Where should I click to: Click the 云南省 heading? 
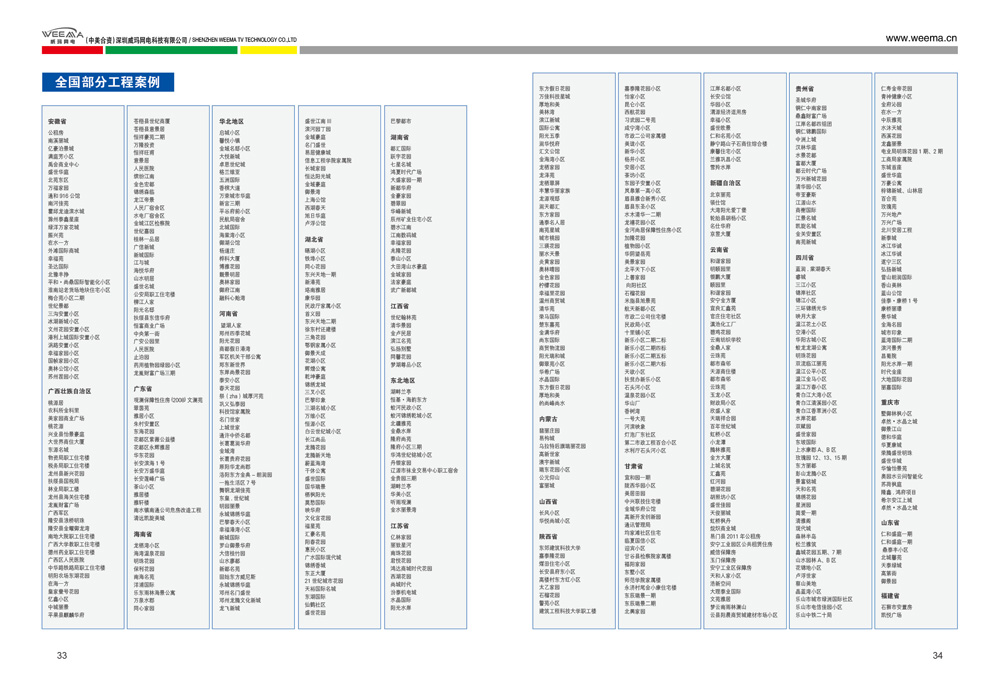click(x=719, y=250)
